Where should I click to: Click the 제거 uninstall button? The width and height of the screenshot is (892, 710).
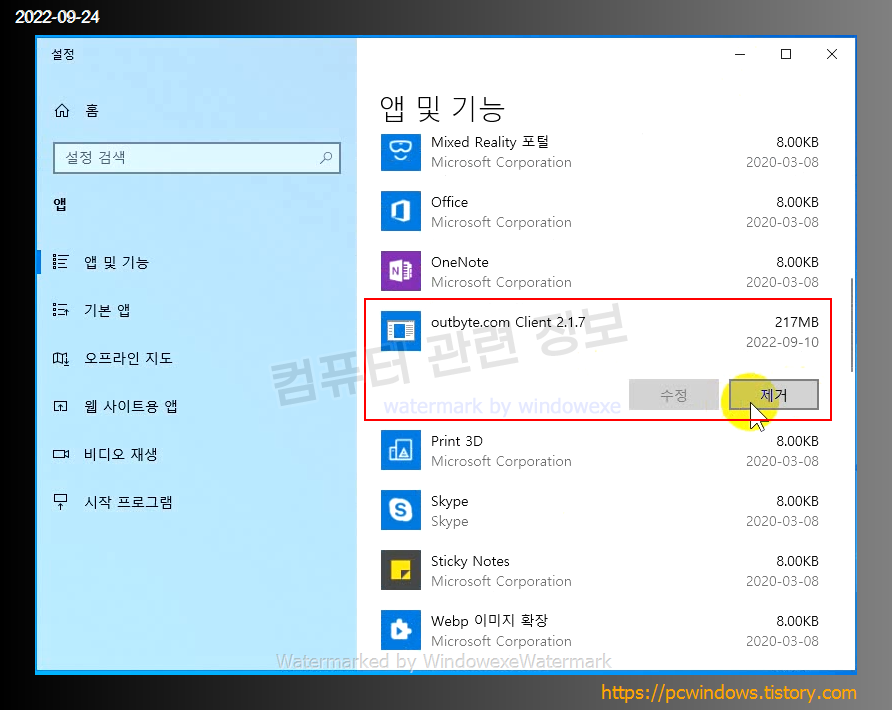coord(774,394)
